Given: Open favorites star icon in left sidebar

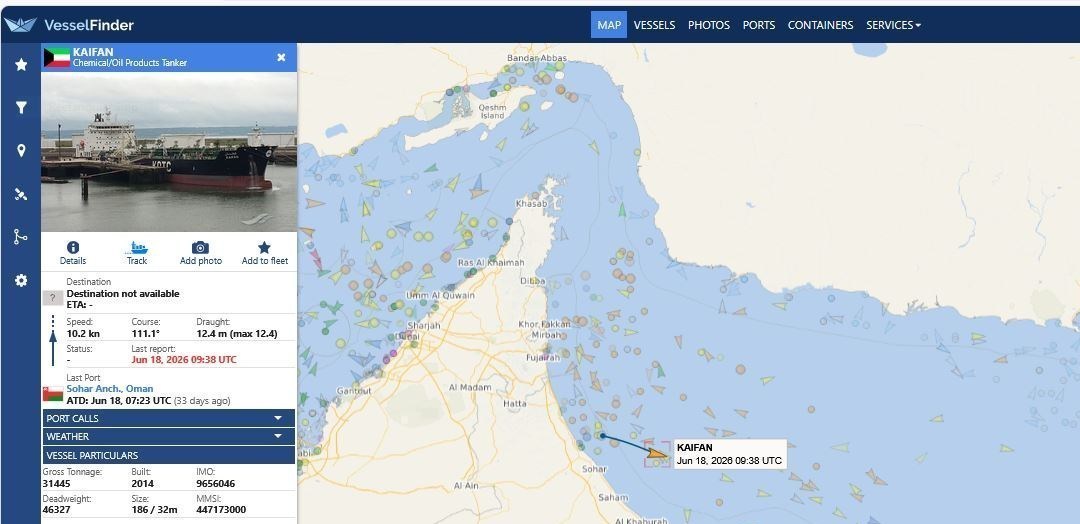Looking at the screenshot, I should point(21,64).
